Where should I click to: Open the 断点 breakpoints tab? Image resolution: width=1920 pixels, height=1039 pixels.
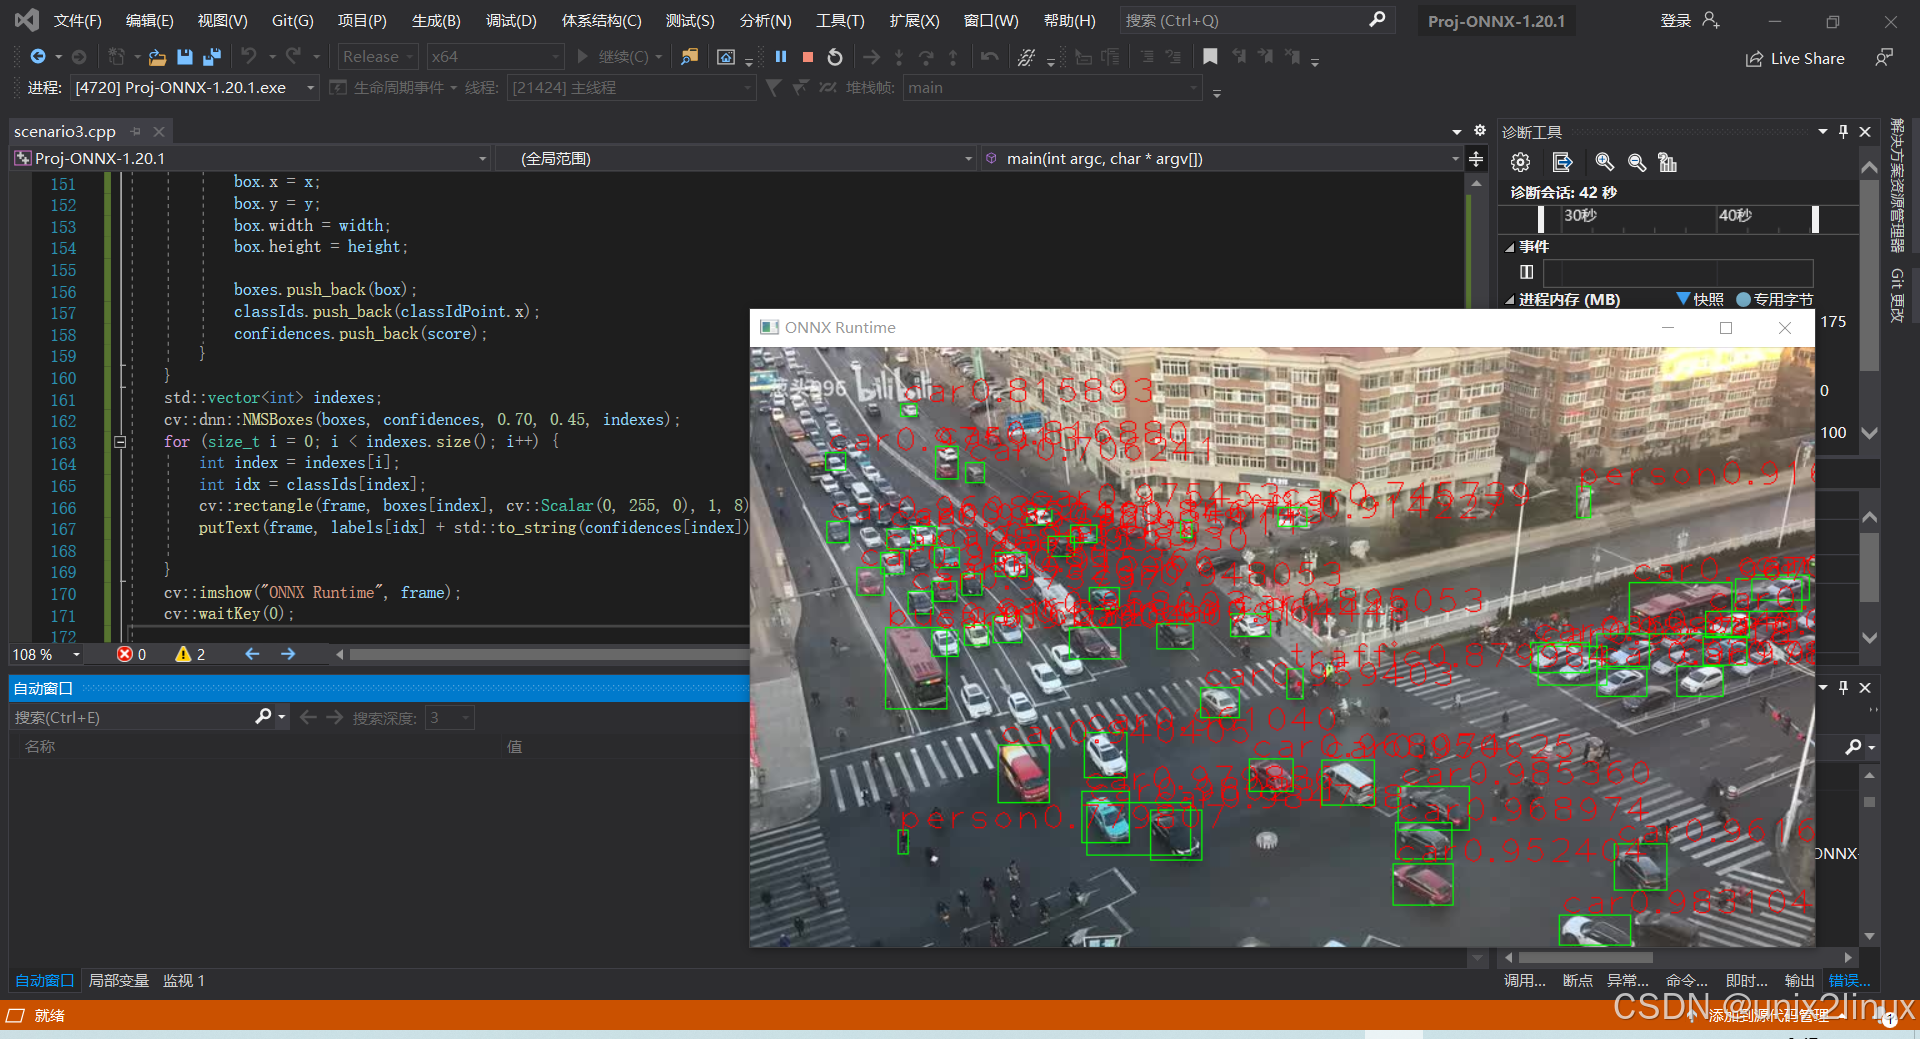pos(1577,981)
